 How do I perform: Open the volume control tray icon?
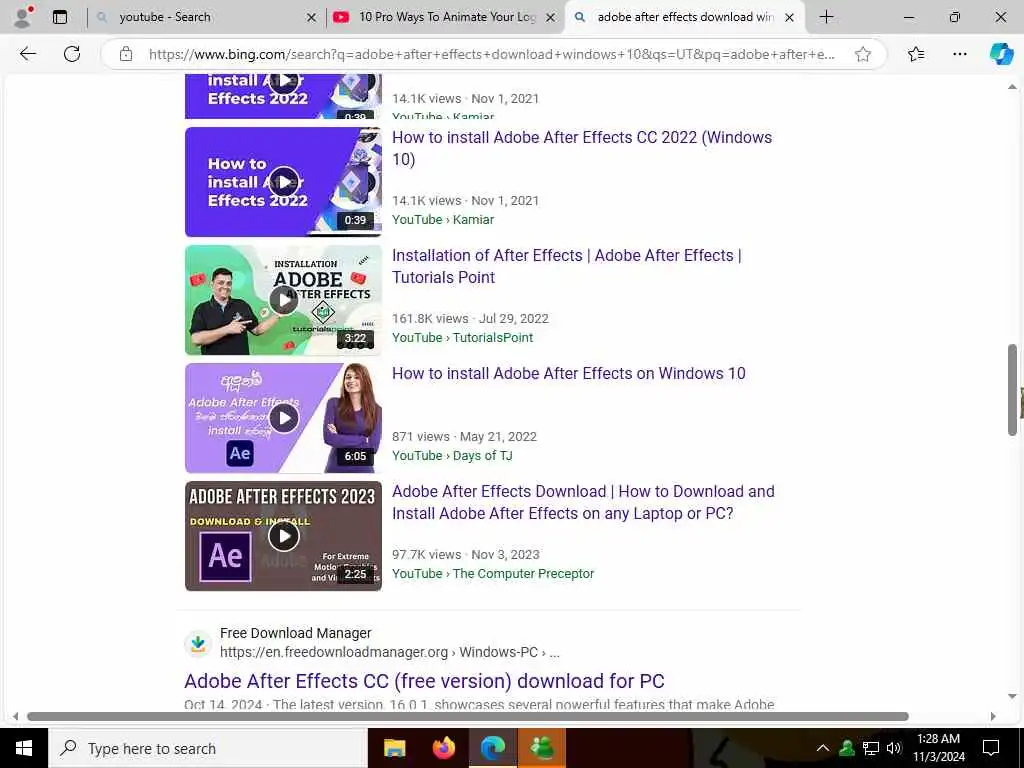[x=894, y=748]
